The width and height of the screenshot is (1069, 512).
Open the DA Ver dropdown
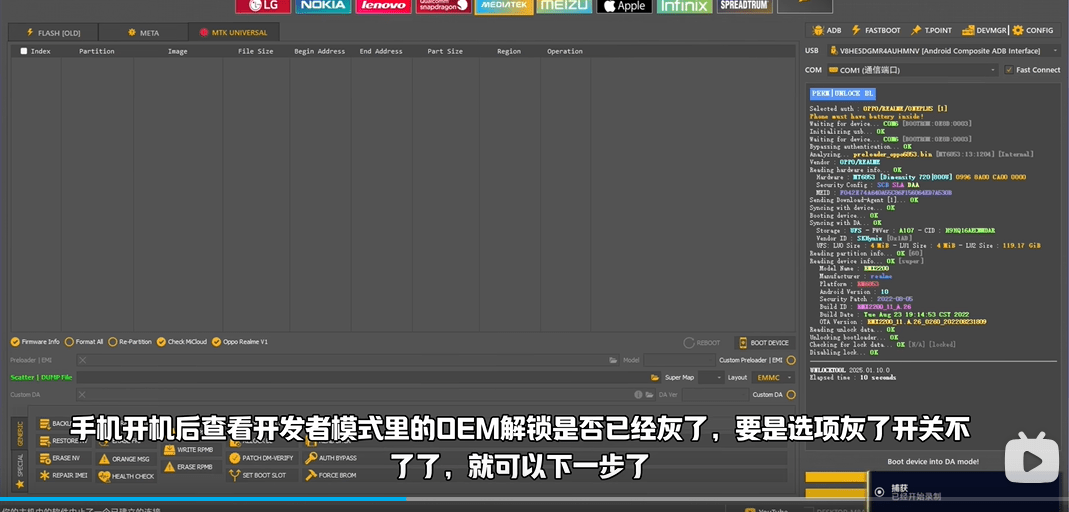click(715, 394)
